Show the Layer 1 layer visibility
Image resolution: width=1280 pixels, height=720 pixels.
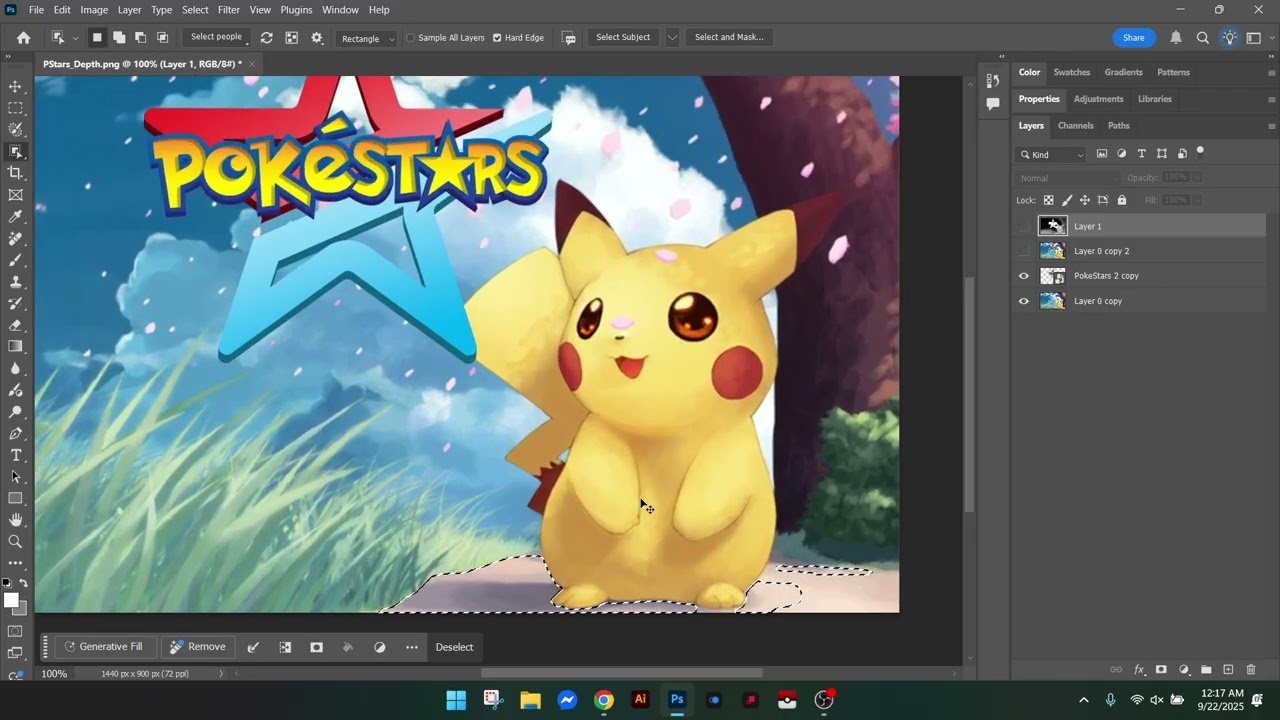pos(1023,226)
